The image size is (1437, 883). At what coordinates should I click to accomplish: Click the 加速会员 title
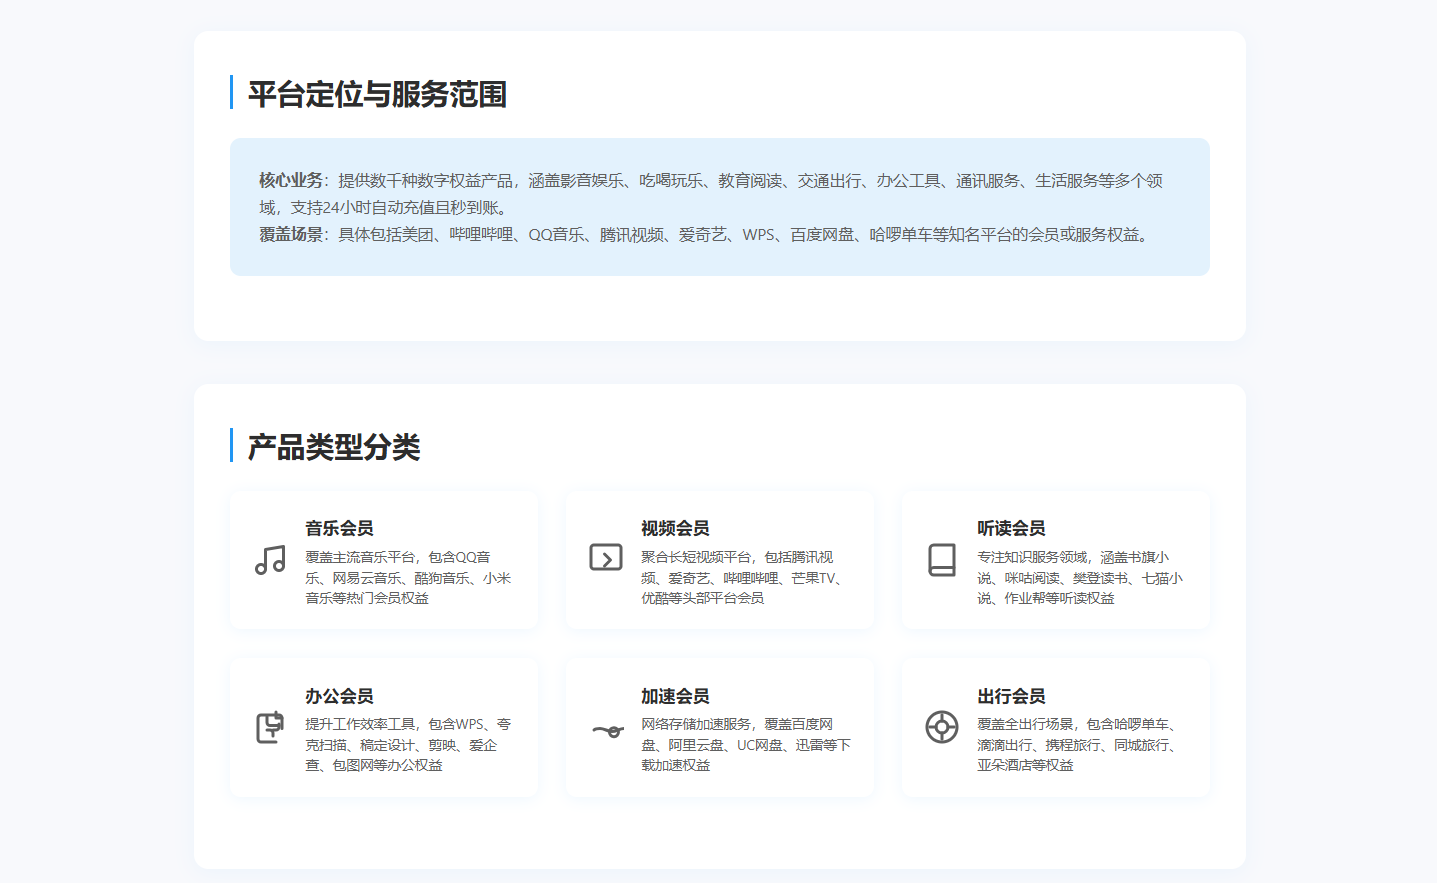point(675,696)
